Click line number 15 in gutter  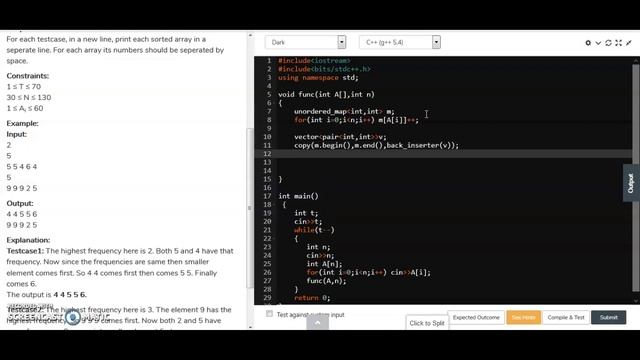267,179
